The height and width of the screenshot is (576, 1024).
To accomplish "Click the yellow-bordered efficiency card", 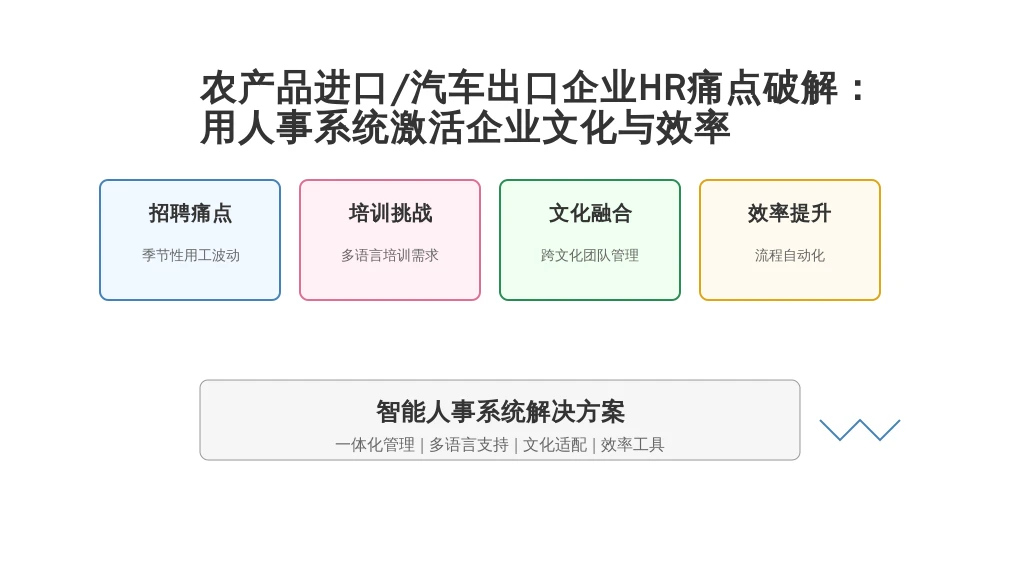I will point(790,280).
